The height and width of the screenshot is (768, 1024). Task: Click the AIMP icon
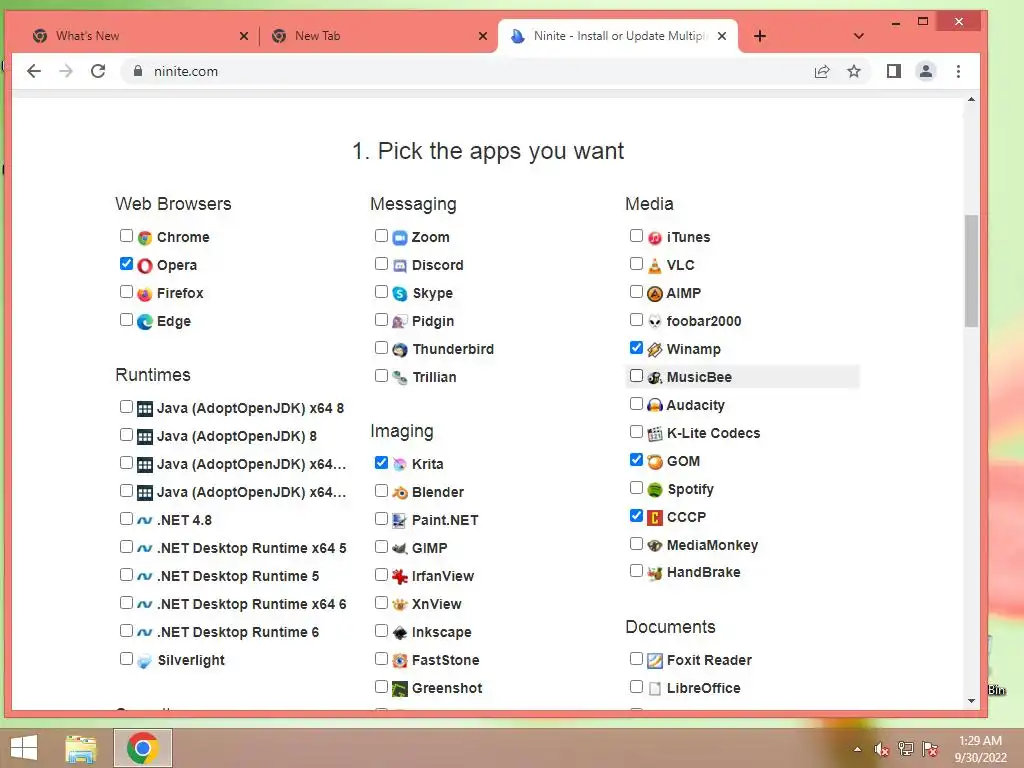[x=654, y=294]
